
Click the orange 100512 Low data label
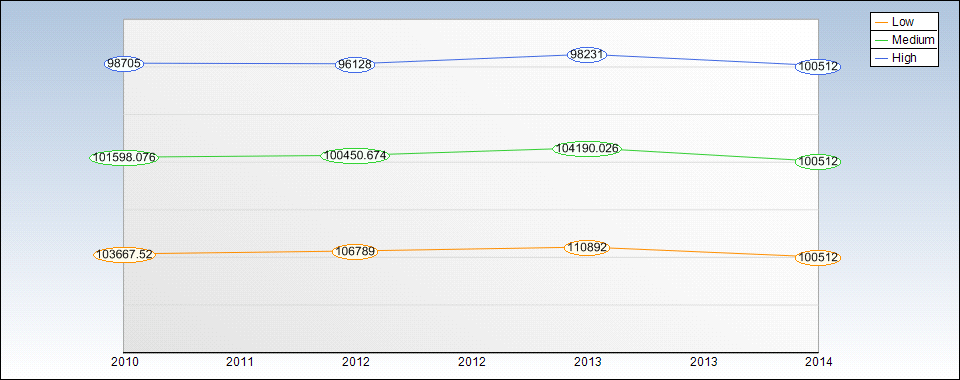(x=818, y=258)
